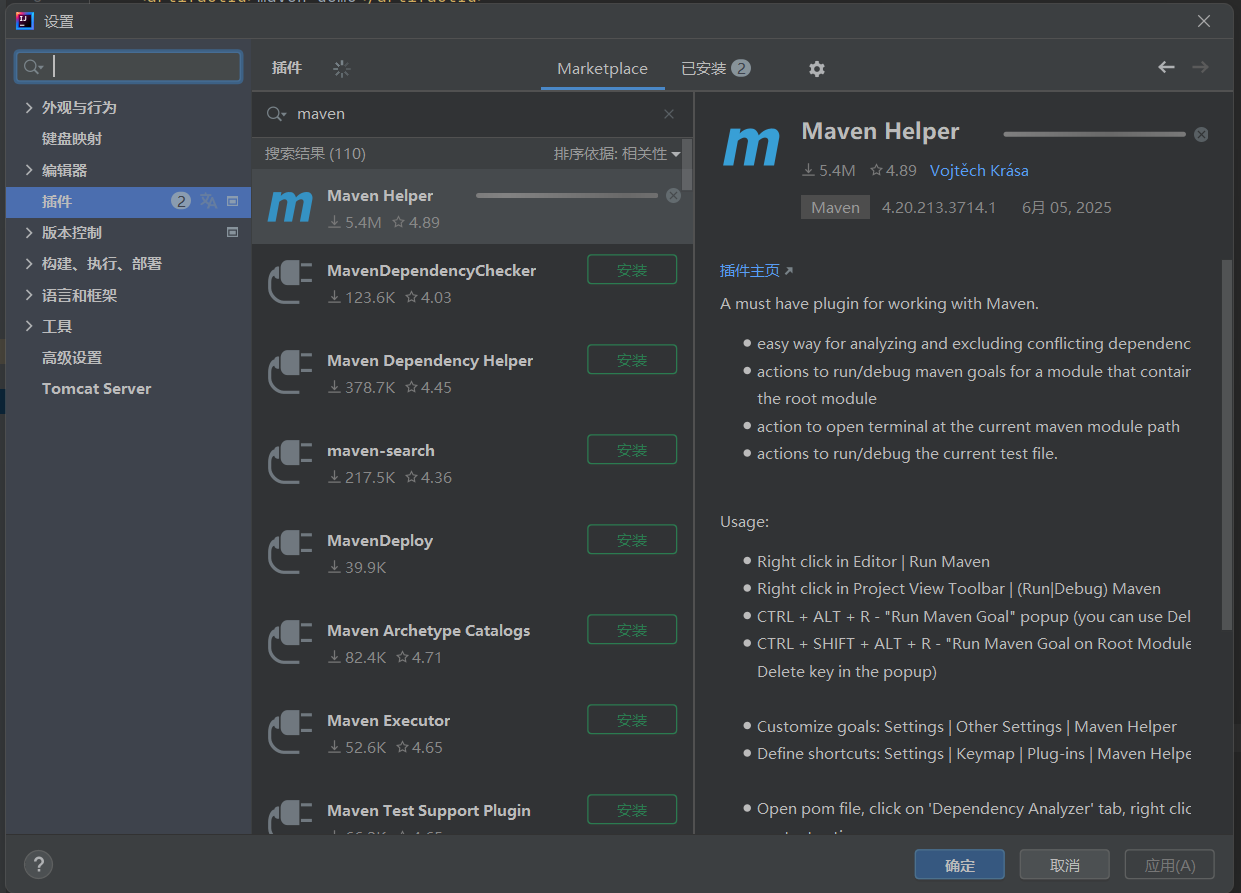Select Maven Helper result row title
The width and height of the screenshot is (1241, 893).
(380, 196)
